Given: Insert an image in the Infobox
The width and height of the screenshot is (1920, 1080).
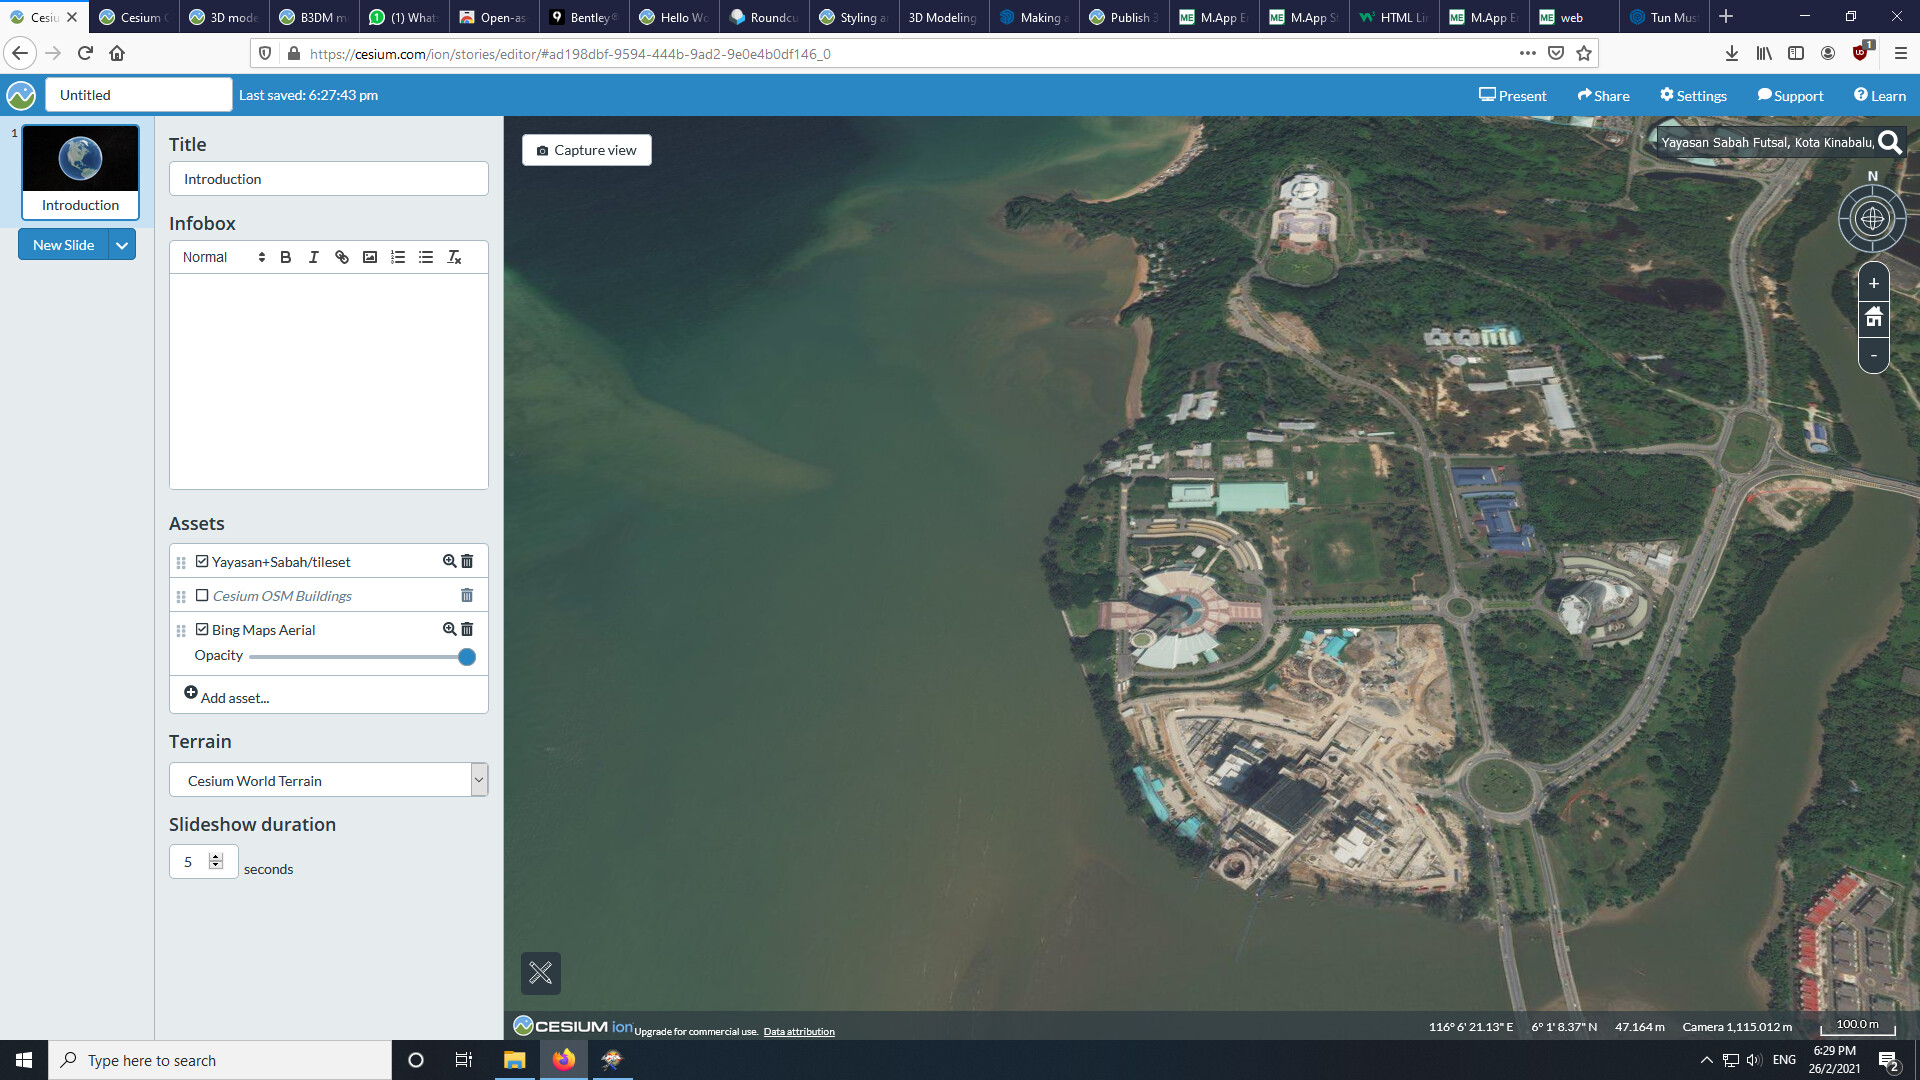Looking at the screenshot, I should 370,258.
